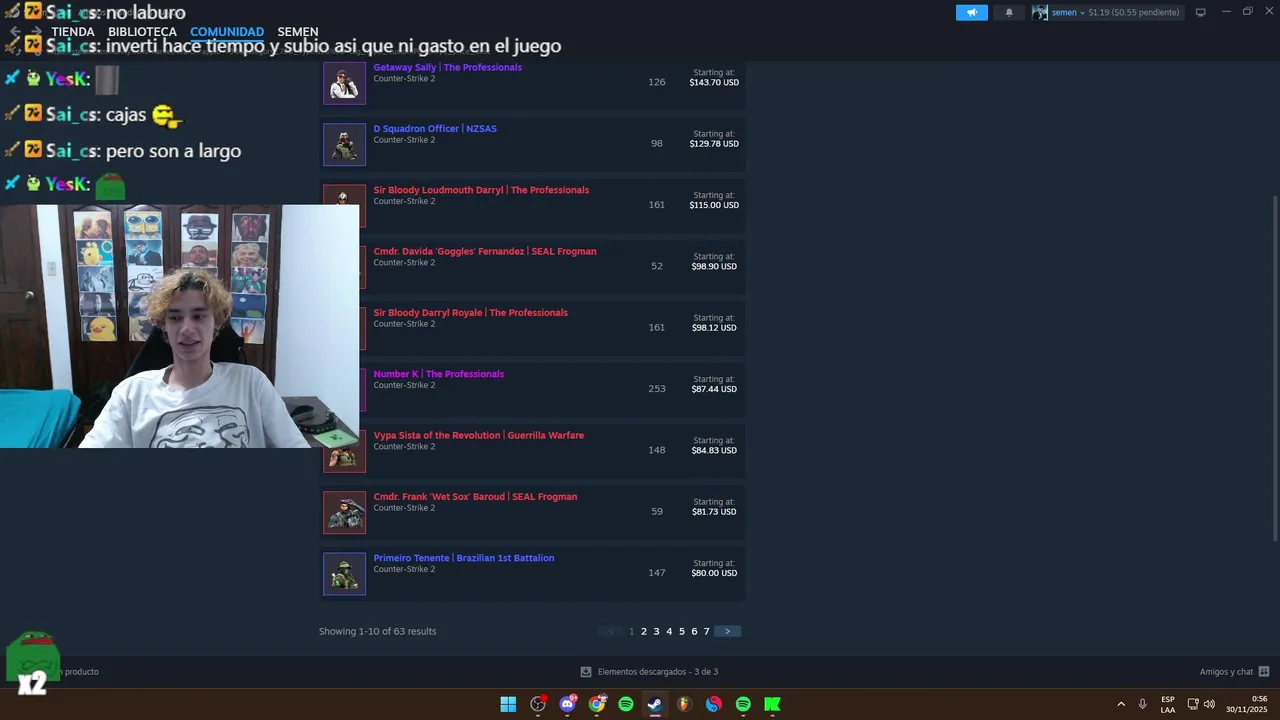Open the TIENDA menu
The width and height of the screenshot is (1280, 720).
[73, 32]
